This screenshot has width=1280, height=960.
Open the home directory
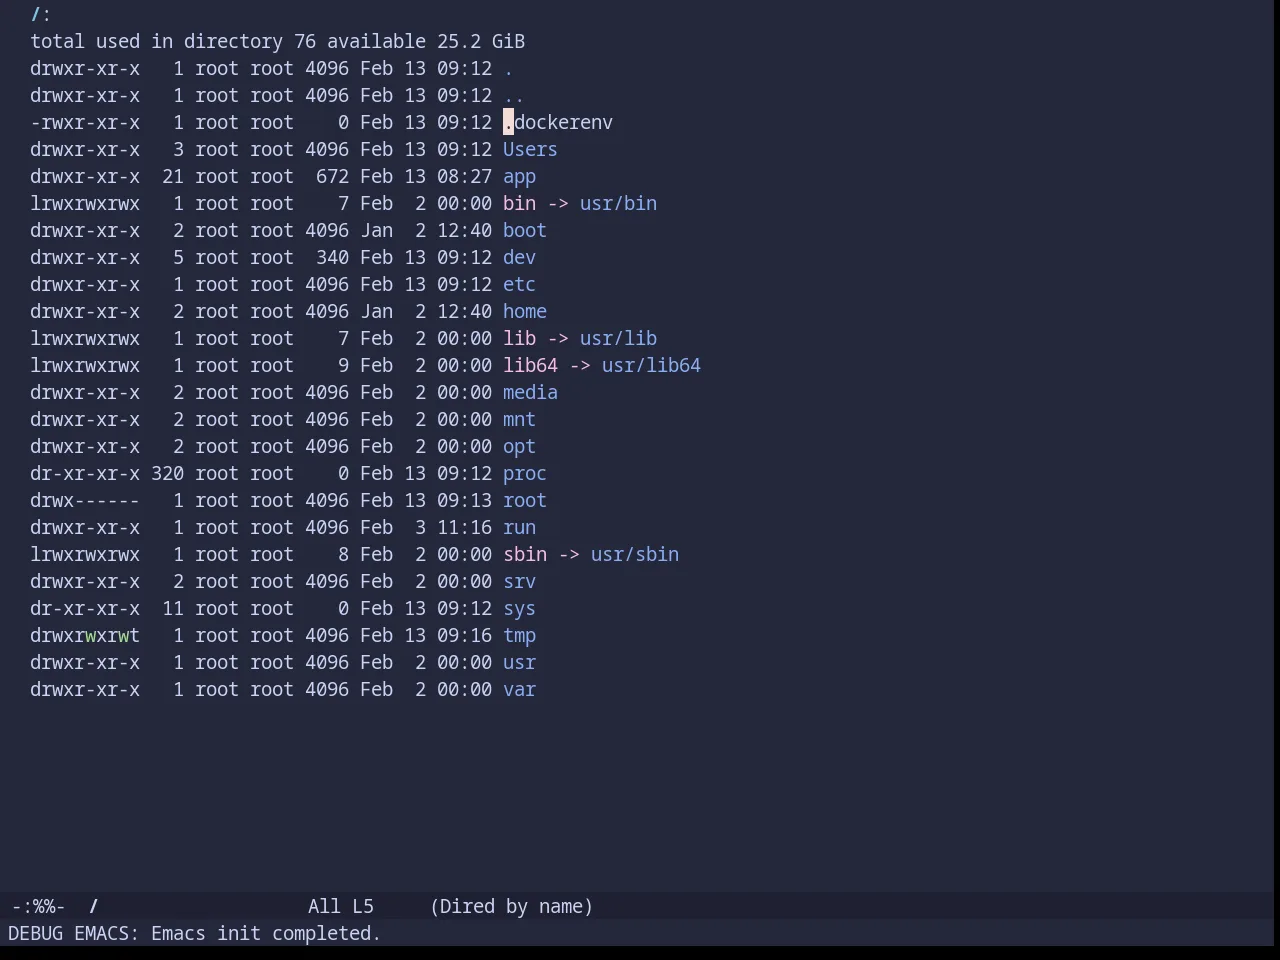point(525,311)
